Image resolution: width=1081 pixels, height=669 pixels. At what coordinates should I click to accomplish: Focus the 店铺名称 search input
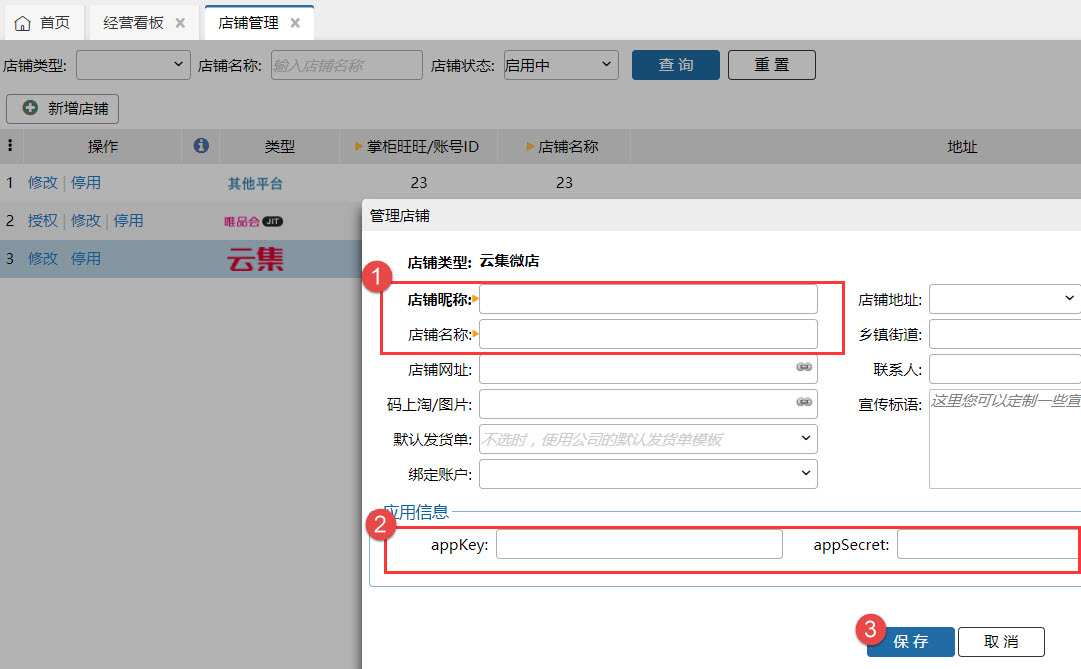point(346,65)
